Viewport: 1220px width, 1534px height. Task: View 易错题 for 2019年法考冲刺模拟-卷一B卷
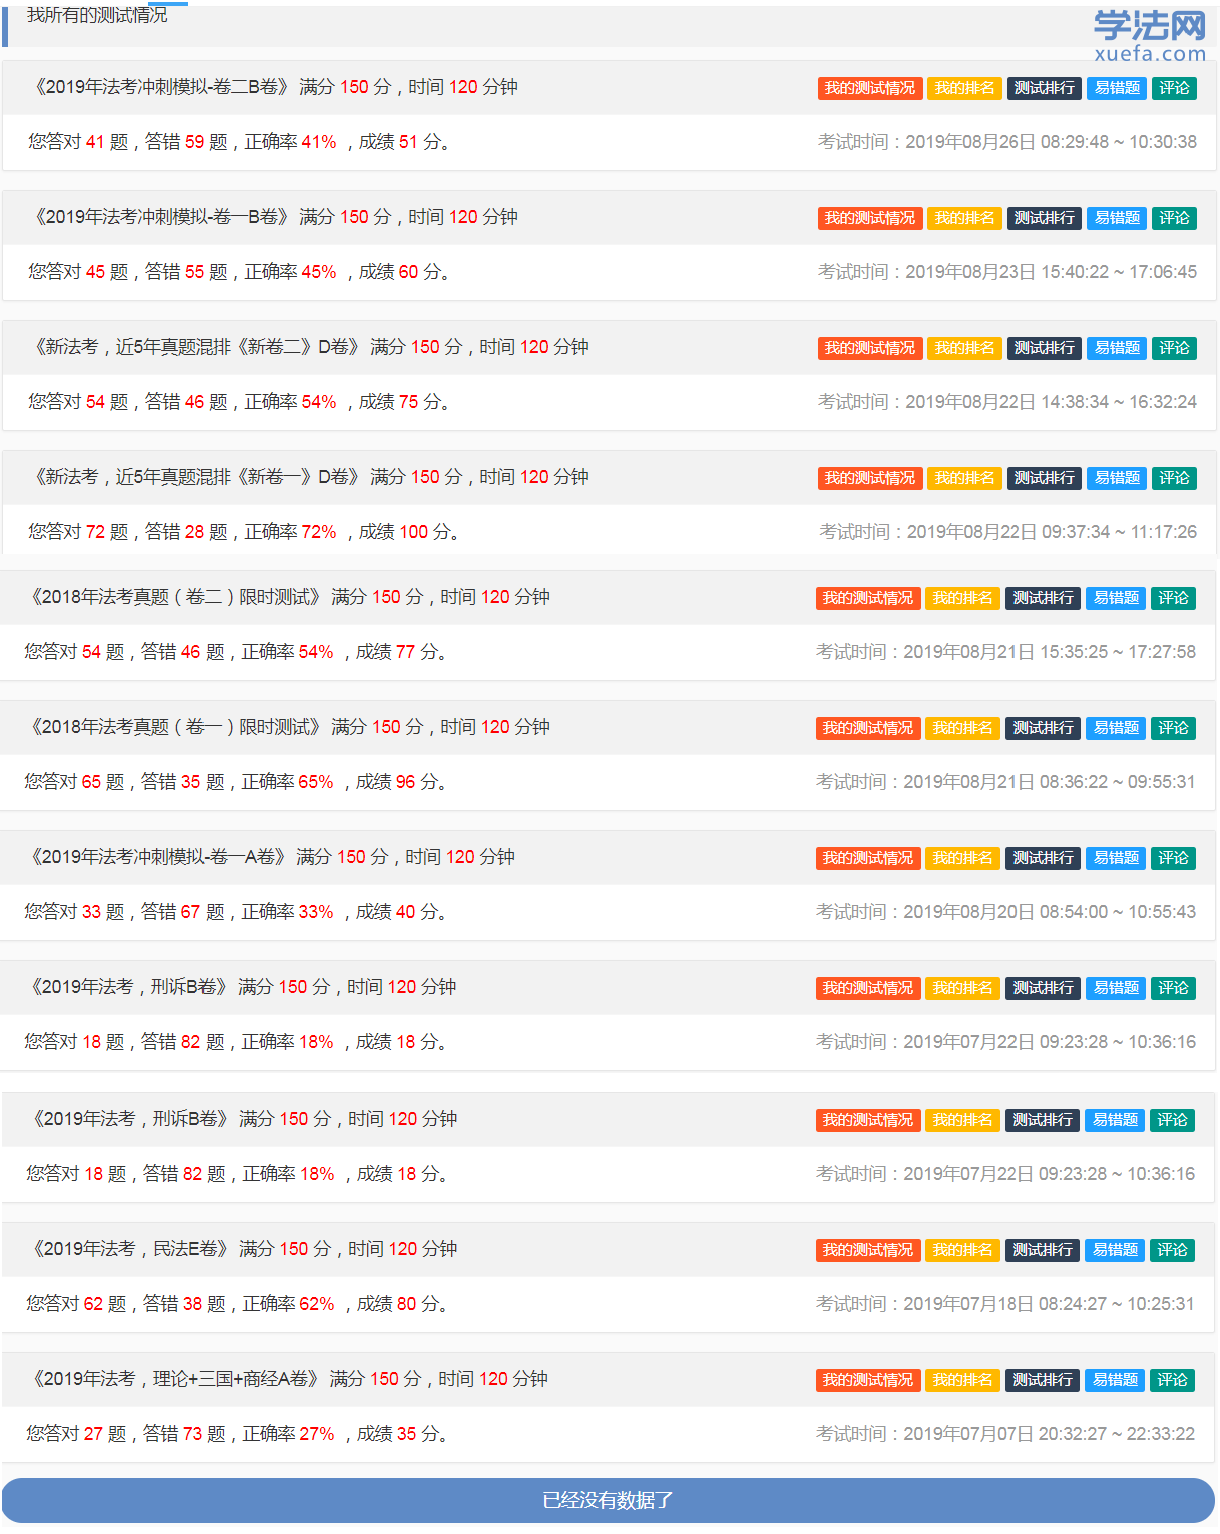tap(1117, 218)
